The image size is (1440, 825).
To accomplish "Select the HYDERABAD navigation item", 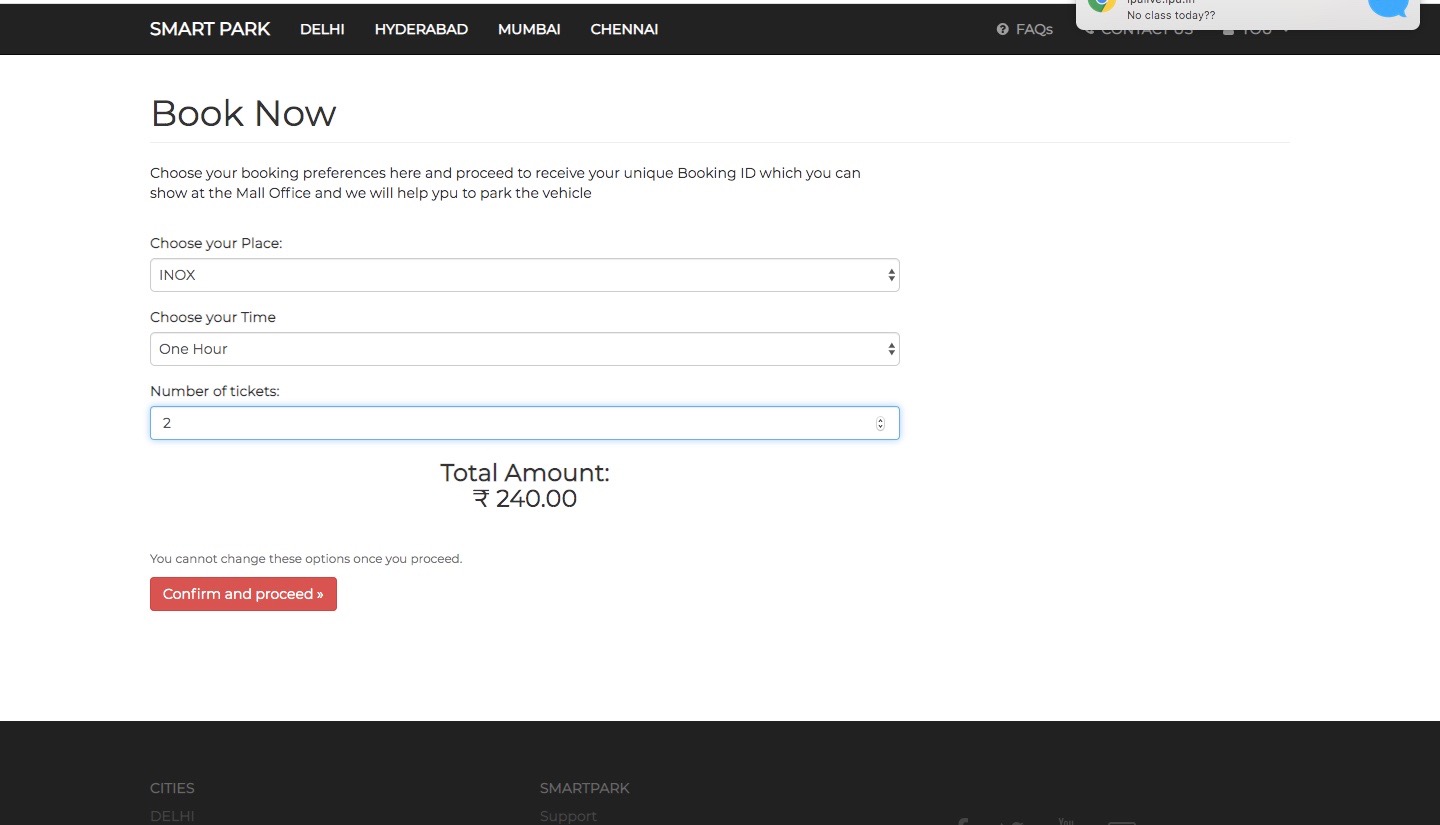I will [x=421, y=29].
